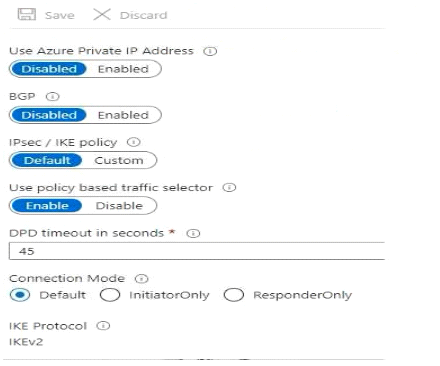
Task: Open info icon for policy based traffic selector
Action: point(229,188)
